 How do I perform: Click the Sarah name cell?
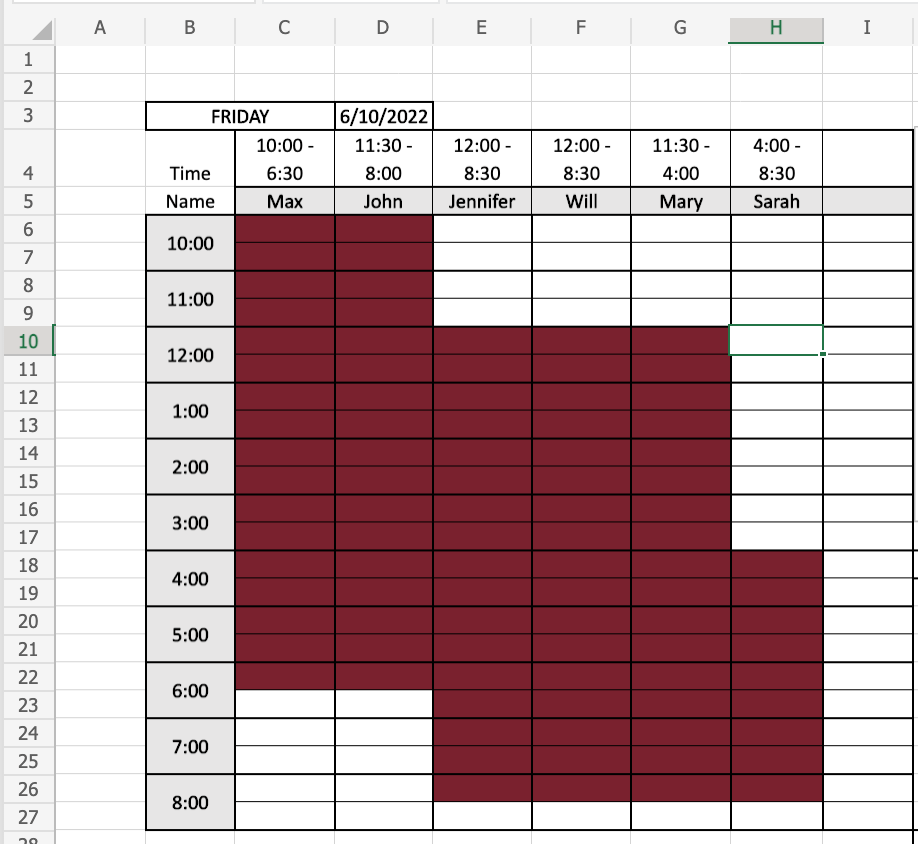pos(776,201)
